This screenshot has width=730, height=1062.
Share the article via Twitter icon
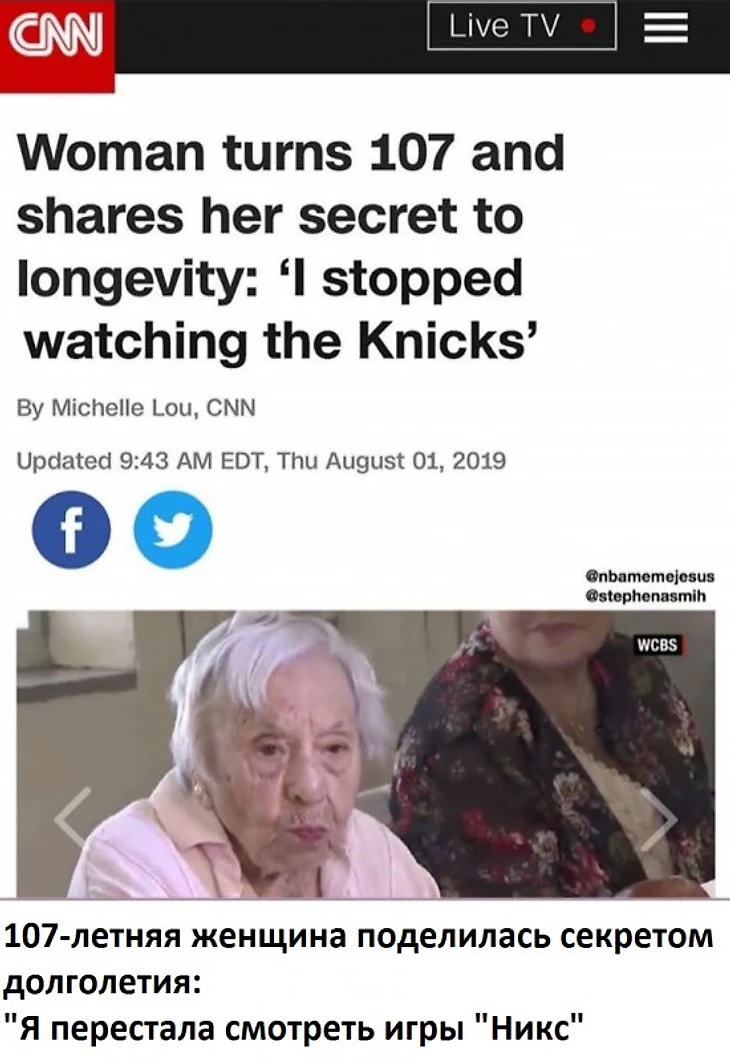click(x=173, y=529)
